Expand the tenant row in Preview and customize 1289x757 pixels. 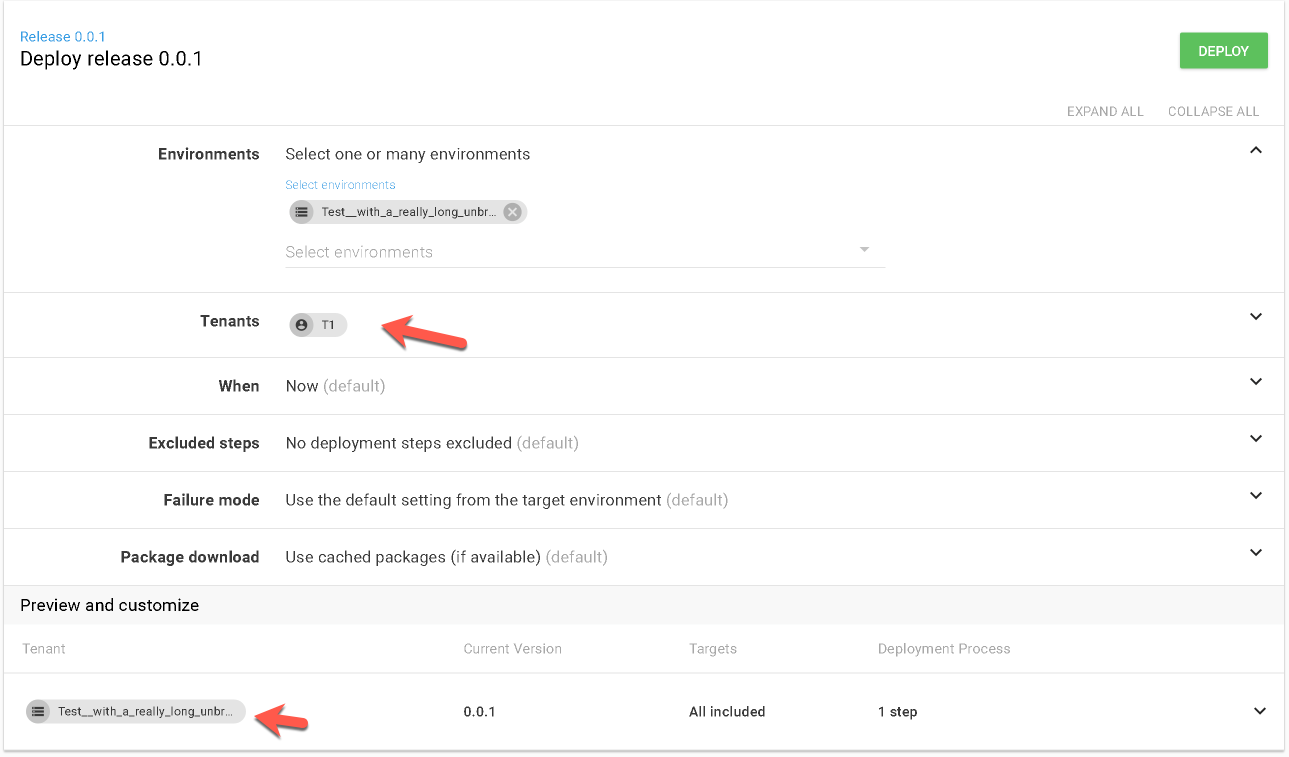point(1260,711)
